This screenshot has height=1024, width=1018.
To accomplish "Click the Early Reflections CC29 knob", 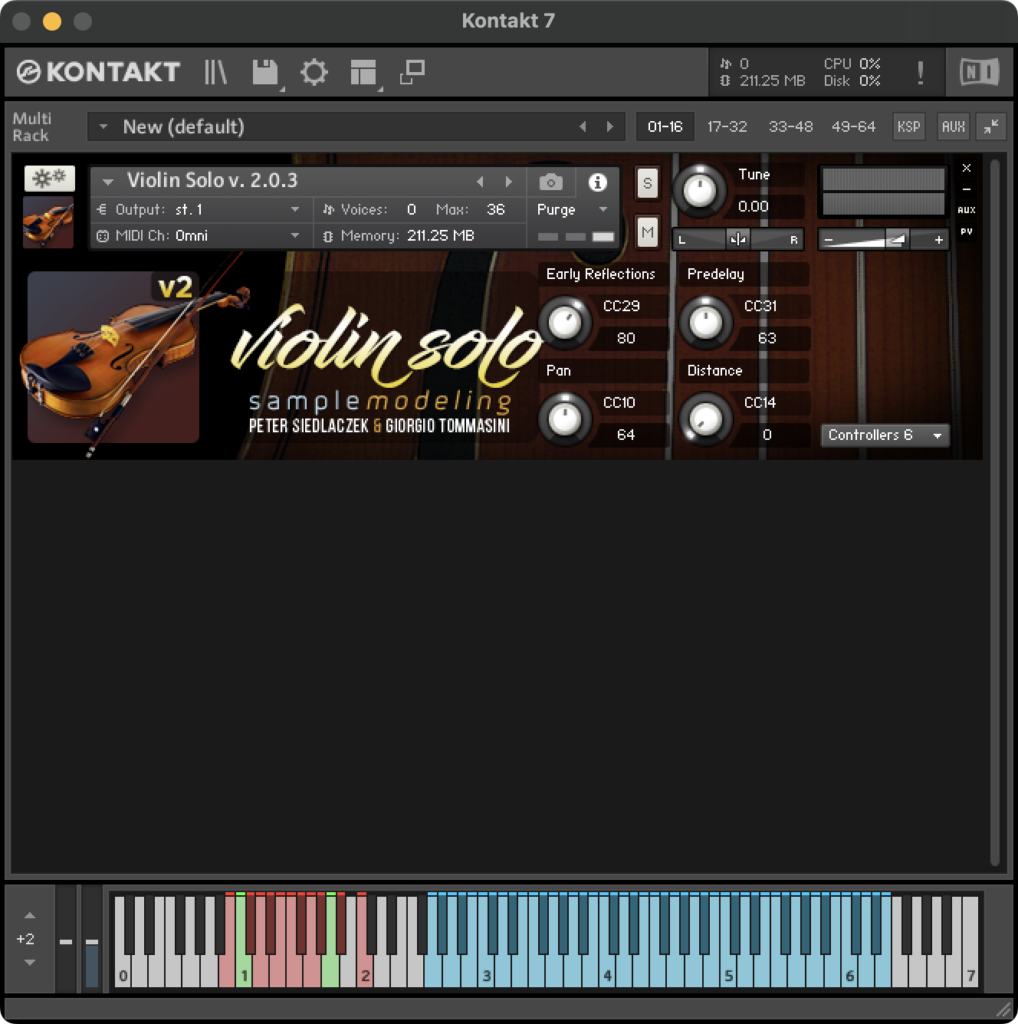I will 565,322.
